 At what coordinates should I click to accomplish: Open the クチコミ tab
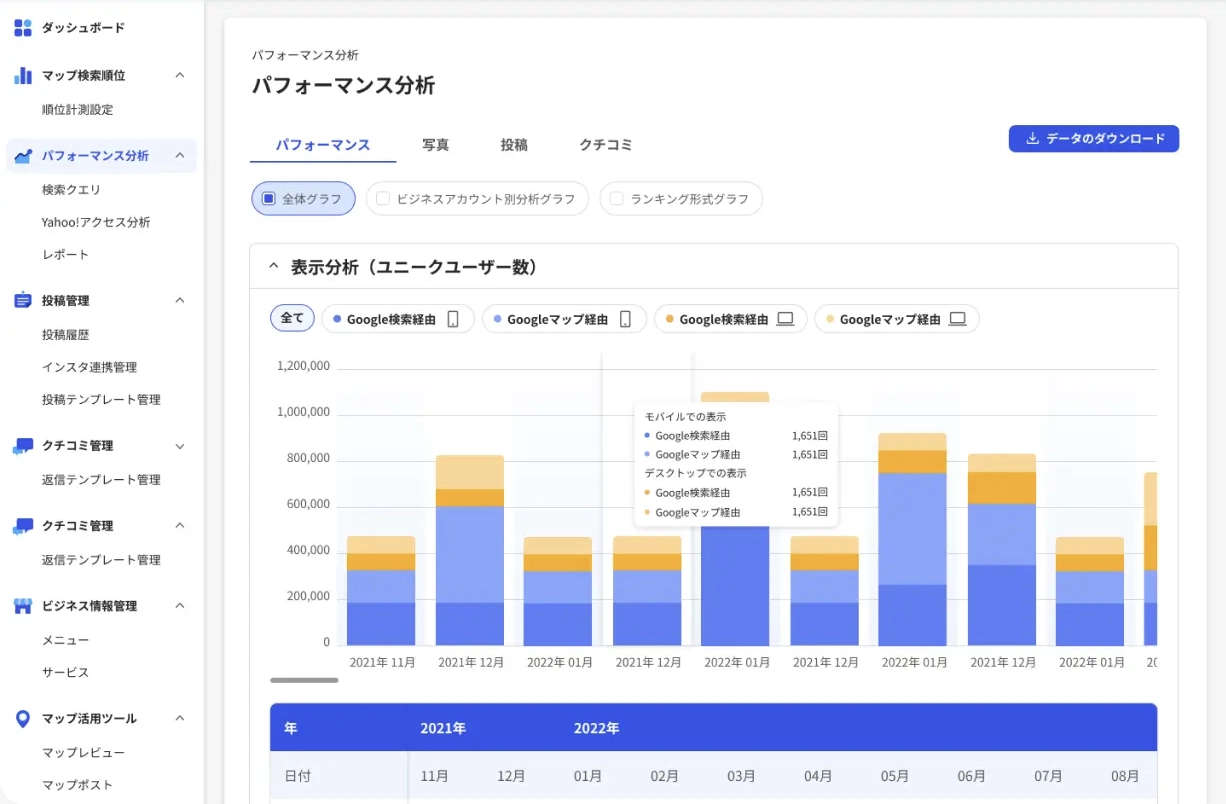(x=605, y=145)
